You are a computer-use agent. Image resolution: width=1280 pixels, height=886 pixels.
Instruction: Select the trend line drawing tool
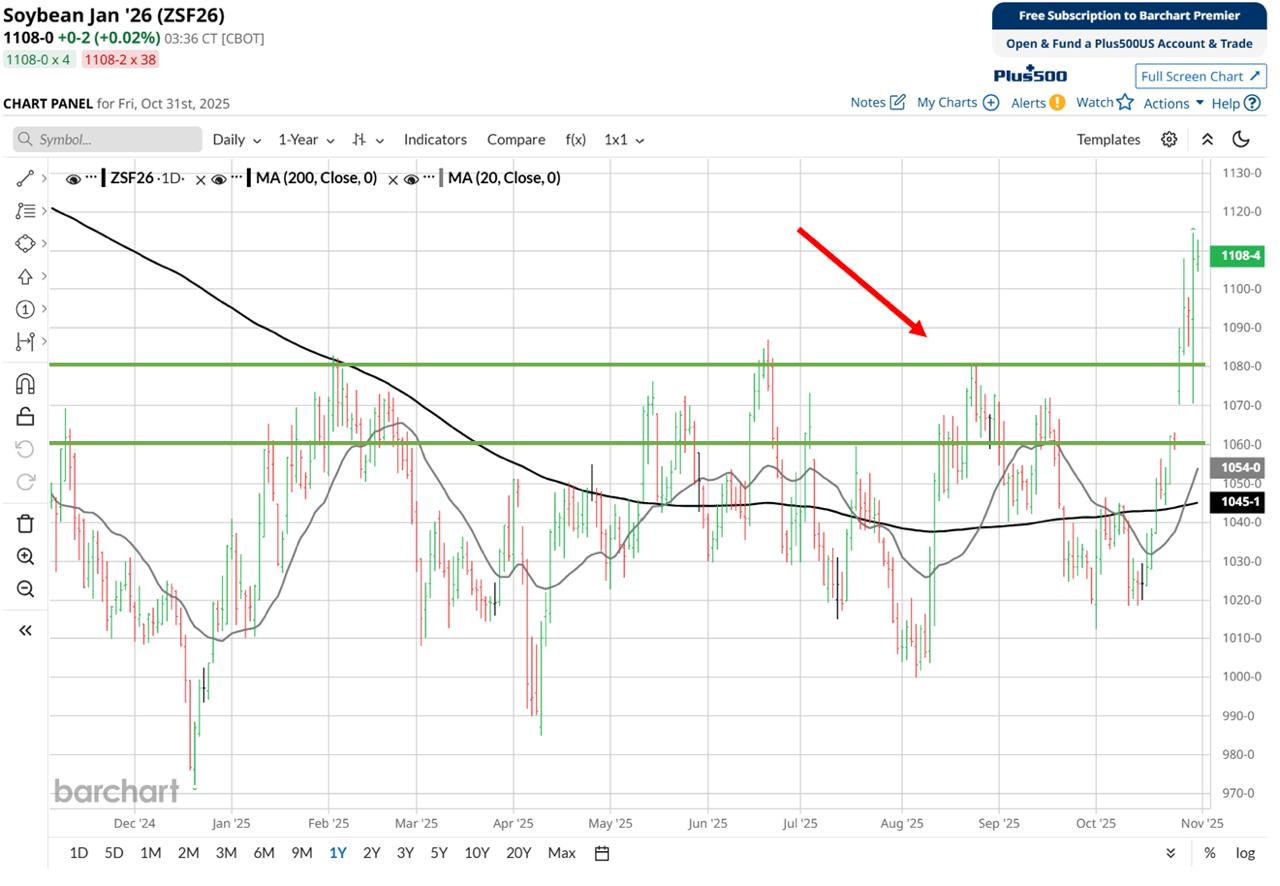tap(26, 179)
